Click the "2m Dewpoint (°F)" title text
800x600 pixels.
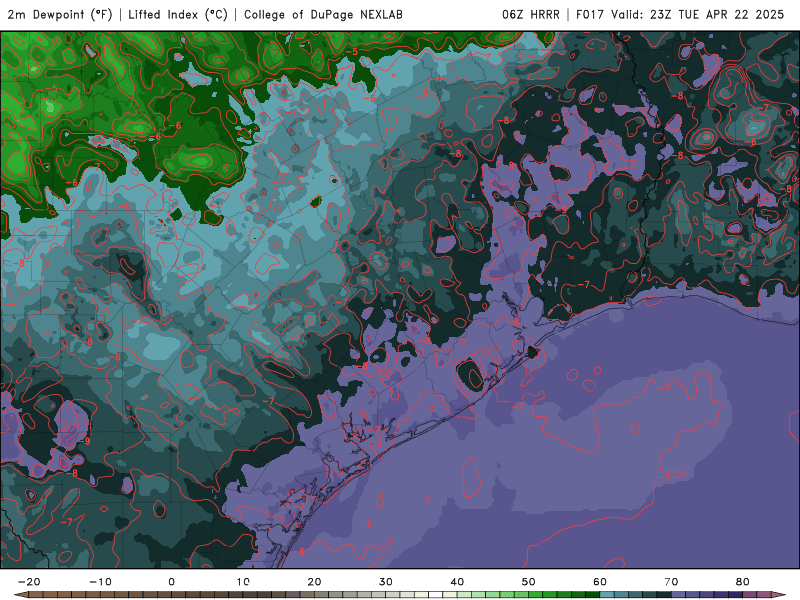tap(60, 15)
